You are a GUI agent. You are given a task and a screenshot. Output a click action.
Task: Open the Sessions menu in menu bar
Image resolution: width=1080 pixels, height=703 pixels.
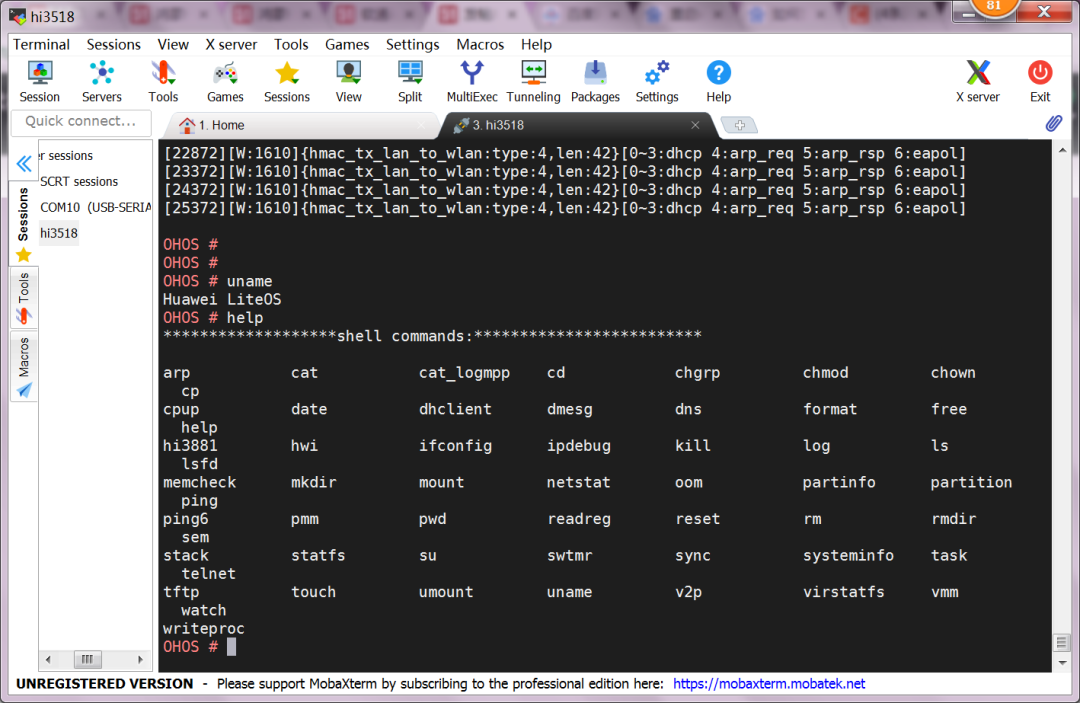click(x=114, y=45)
